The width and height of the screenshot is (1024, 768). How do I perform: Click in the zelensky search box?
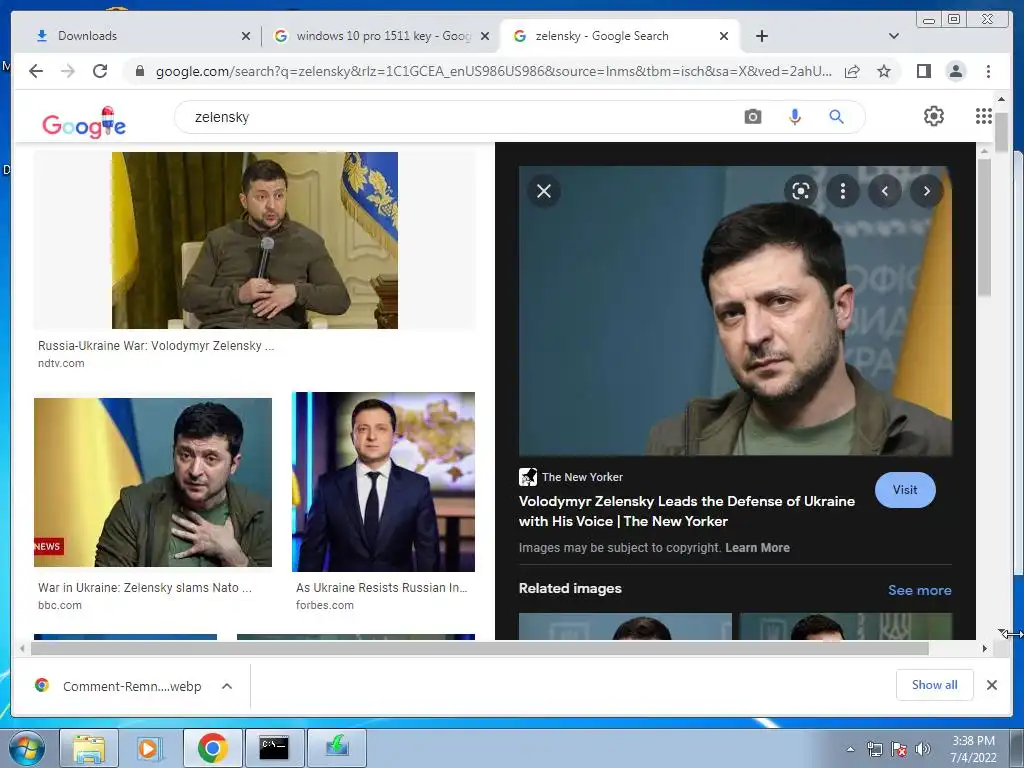tap(457, 117)
